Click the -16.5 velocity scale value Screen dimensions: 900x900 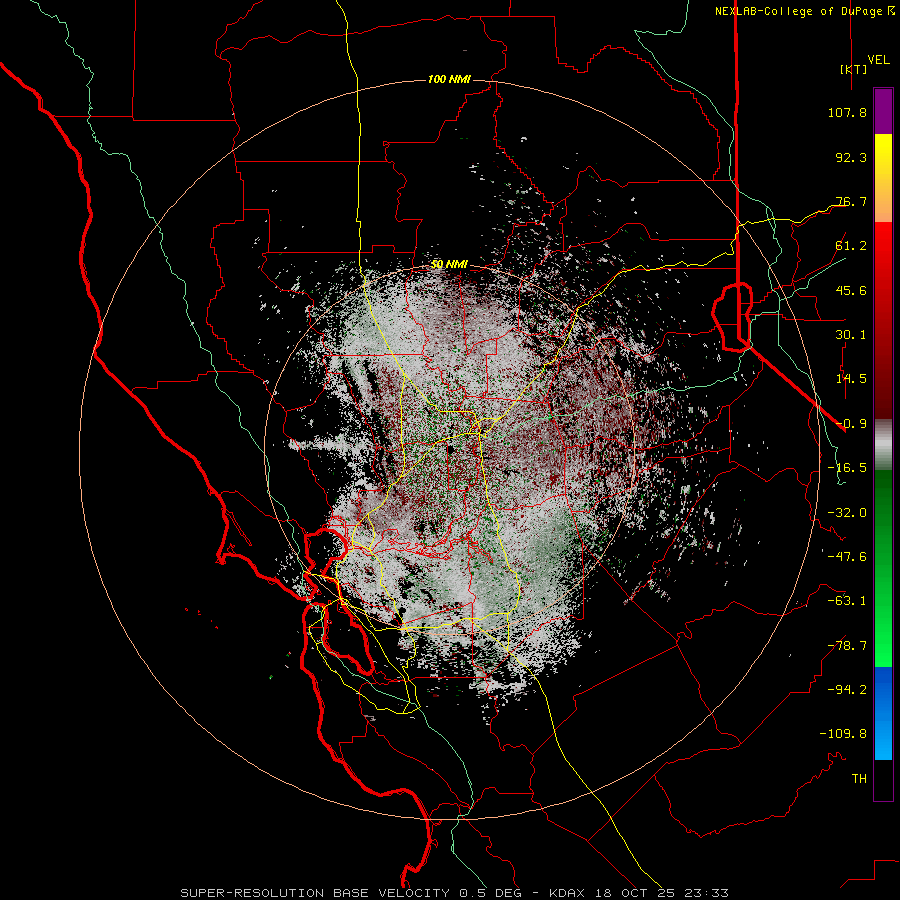(847, 468)
